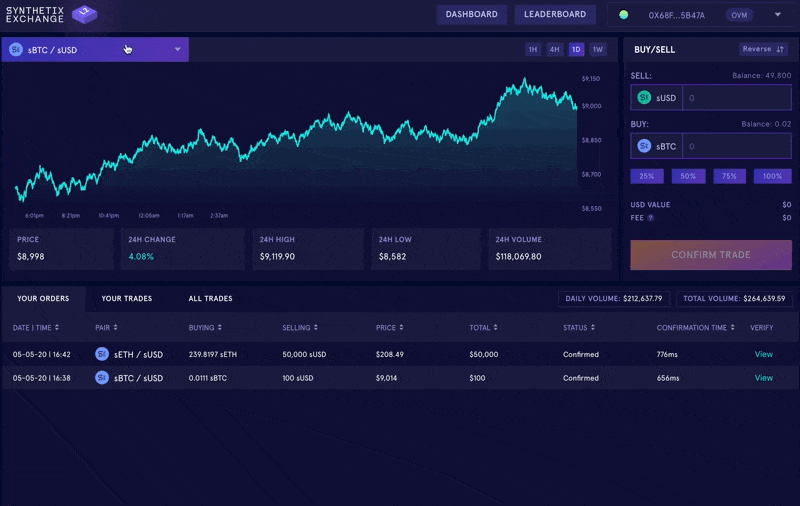The image size is (800, 506).
Task: Sort orders by Buying column arrows
Action: pos(219,327)
